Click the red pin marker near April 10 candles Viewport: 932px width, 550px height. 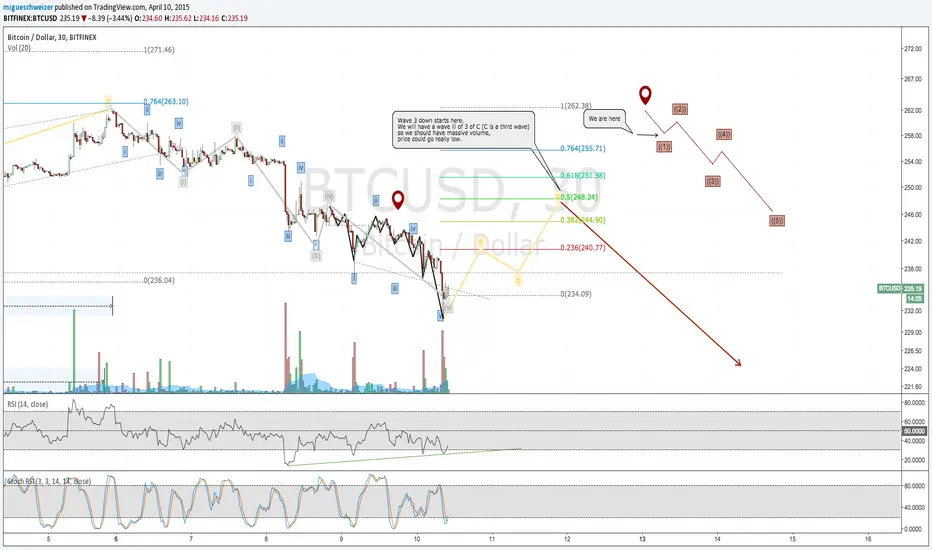coord(398,200)
